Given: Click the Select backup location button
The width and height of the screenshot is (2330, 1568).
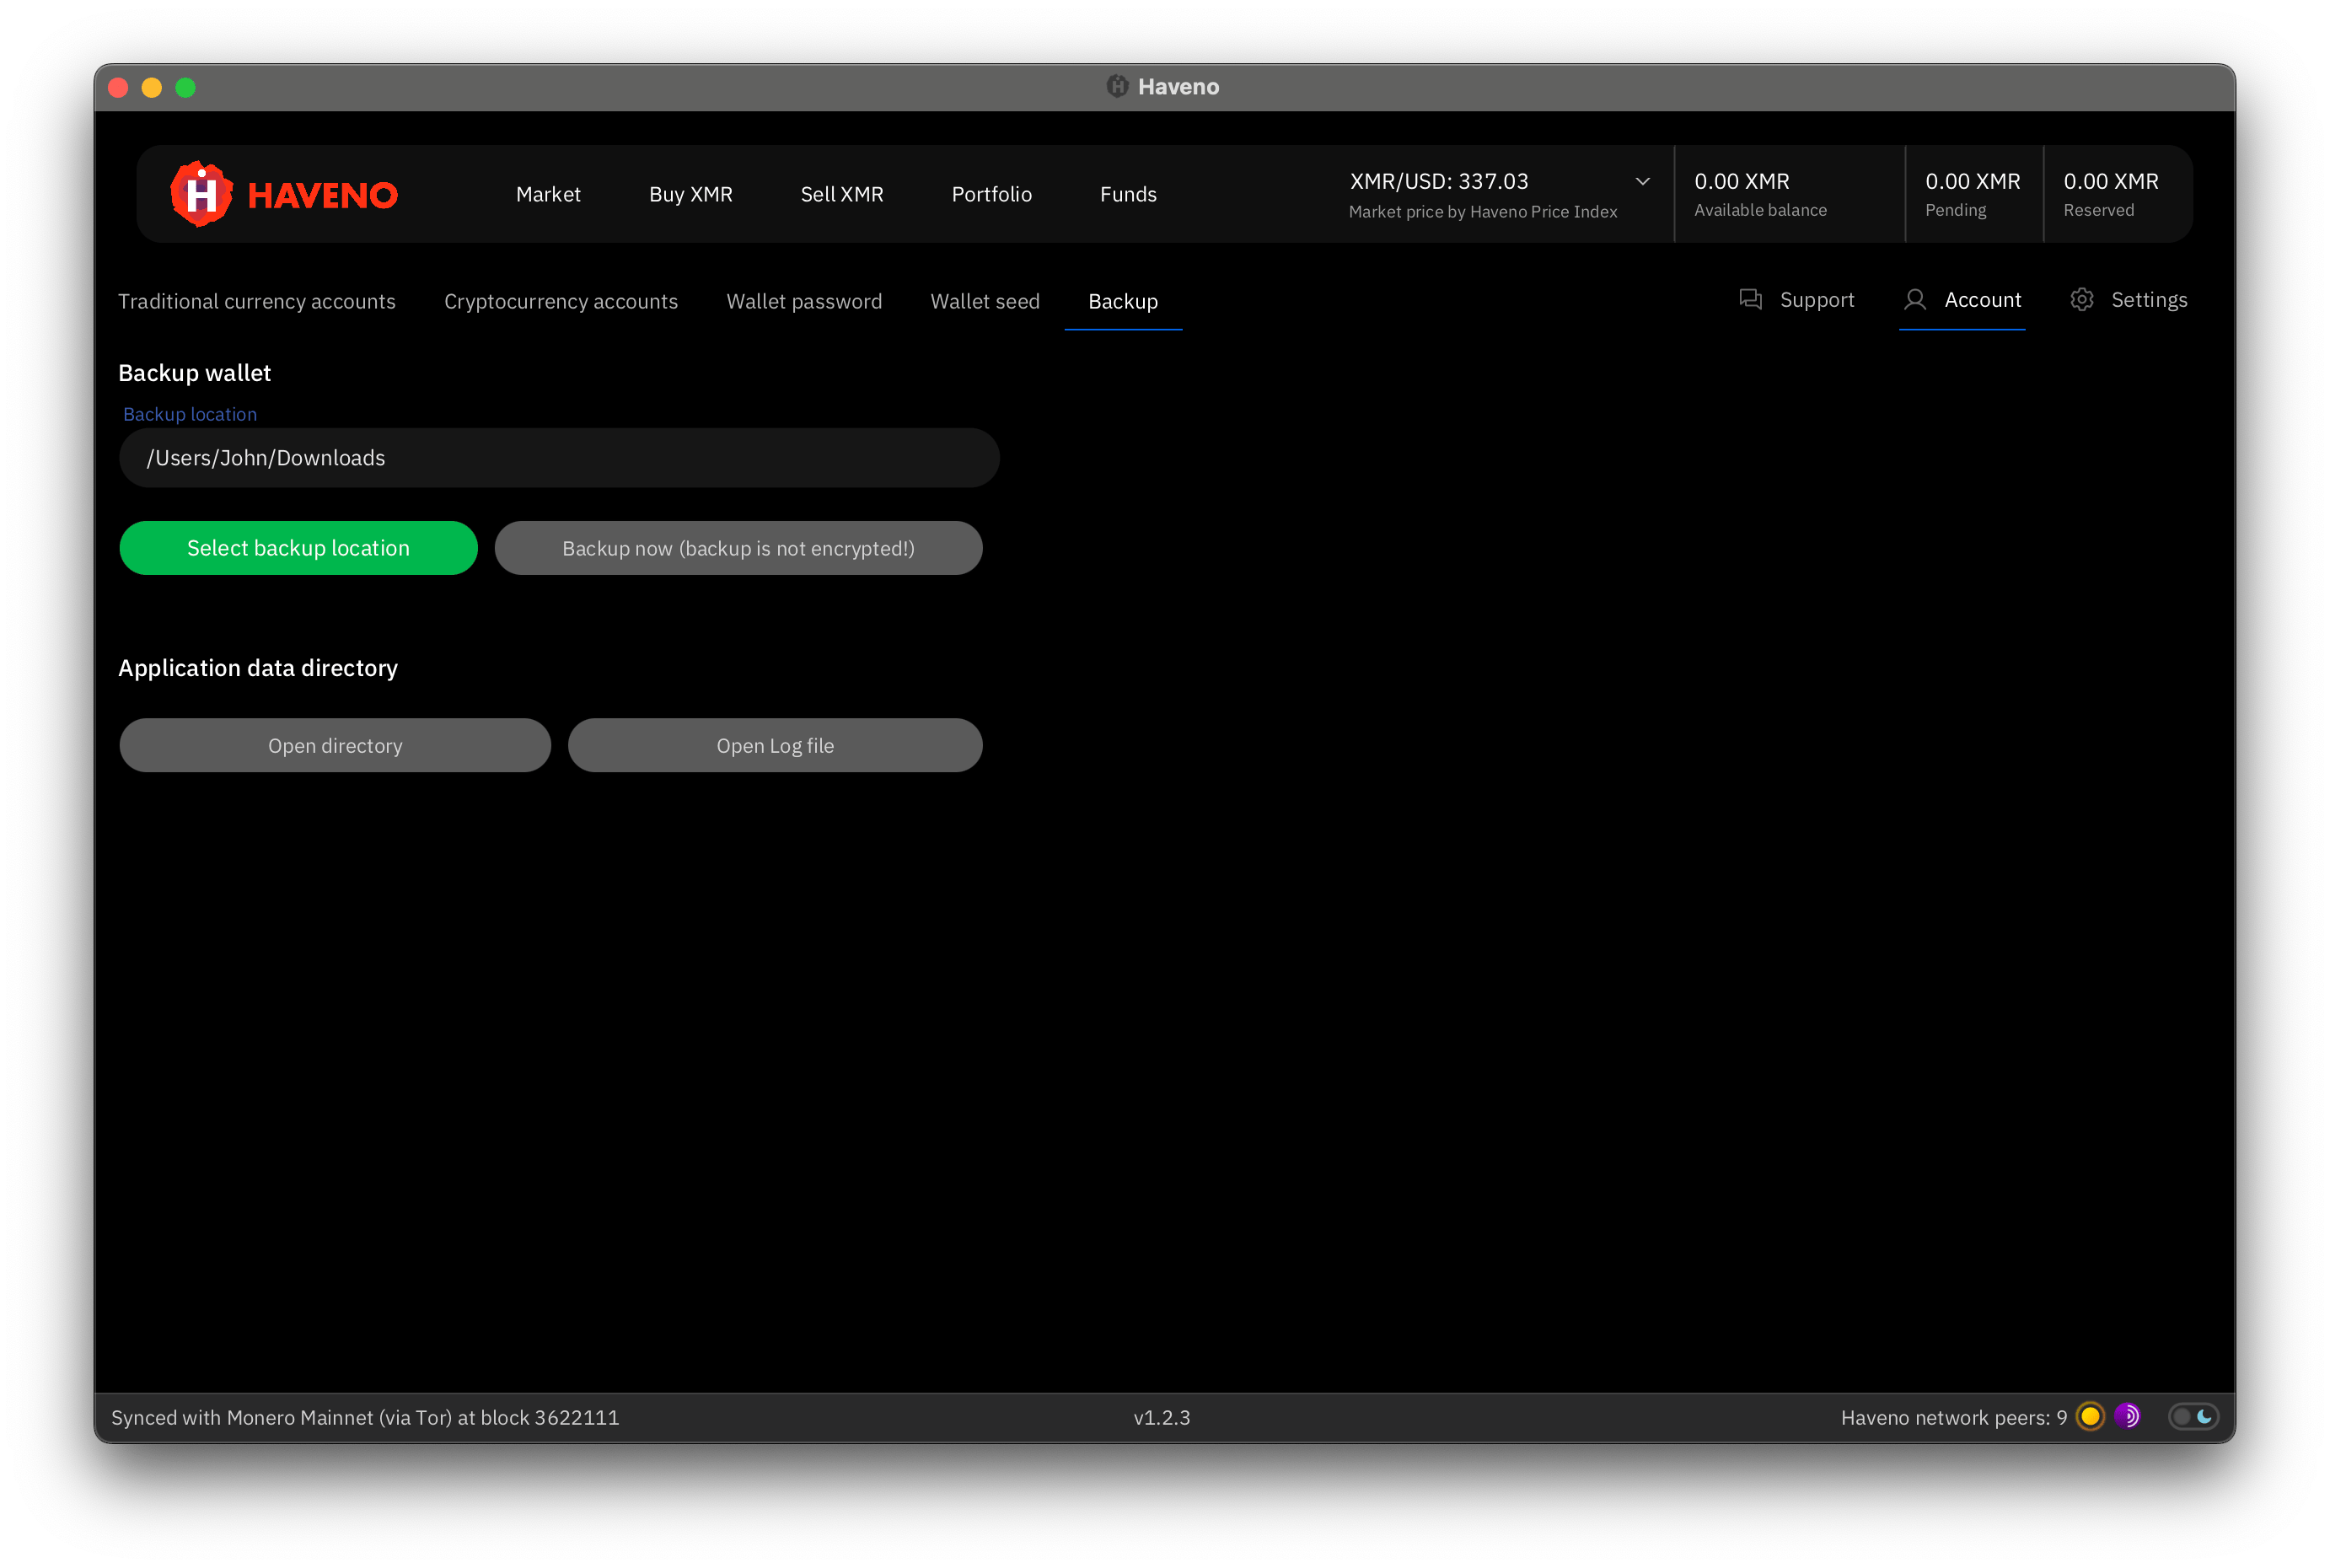Looking at the screenshot, I should pyautogui.click(x=298, y=548).
